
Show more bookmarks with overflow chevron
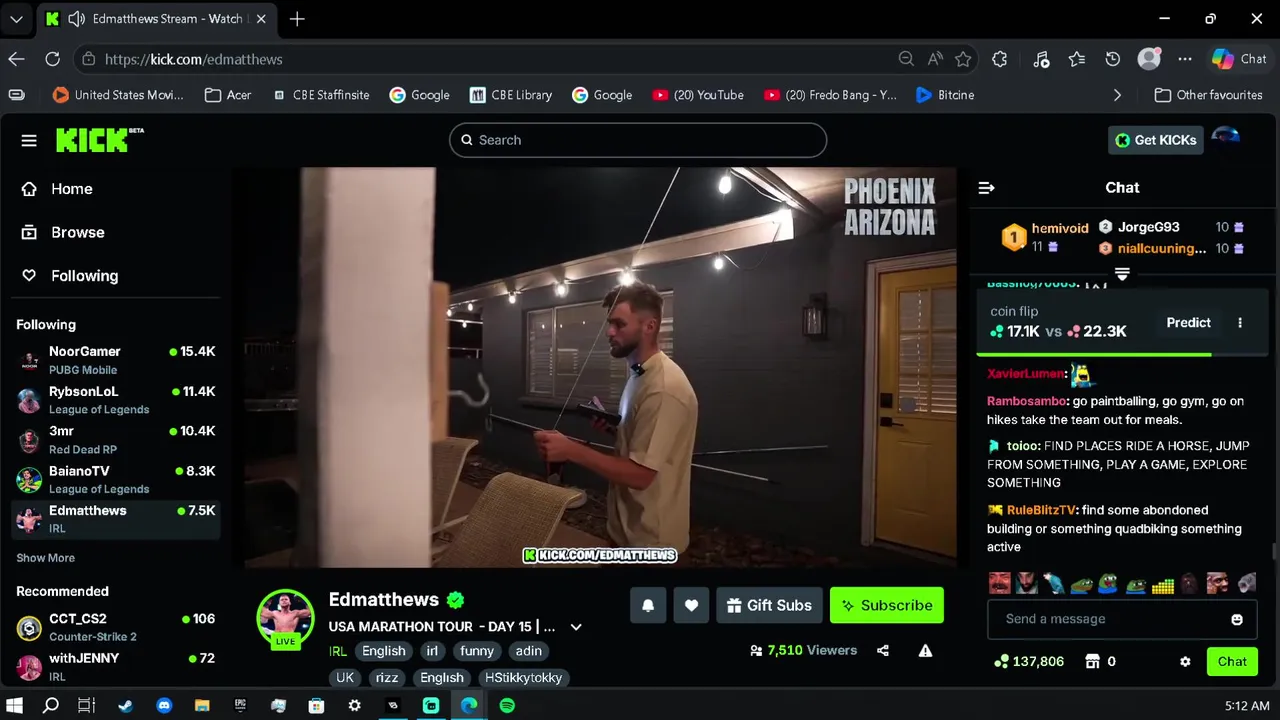click(1117, 95)
